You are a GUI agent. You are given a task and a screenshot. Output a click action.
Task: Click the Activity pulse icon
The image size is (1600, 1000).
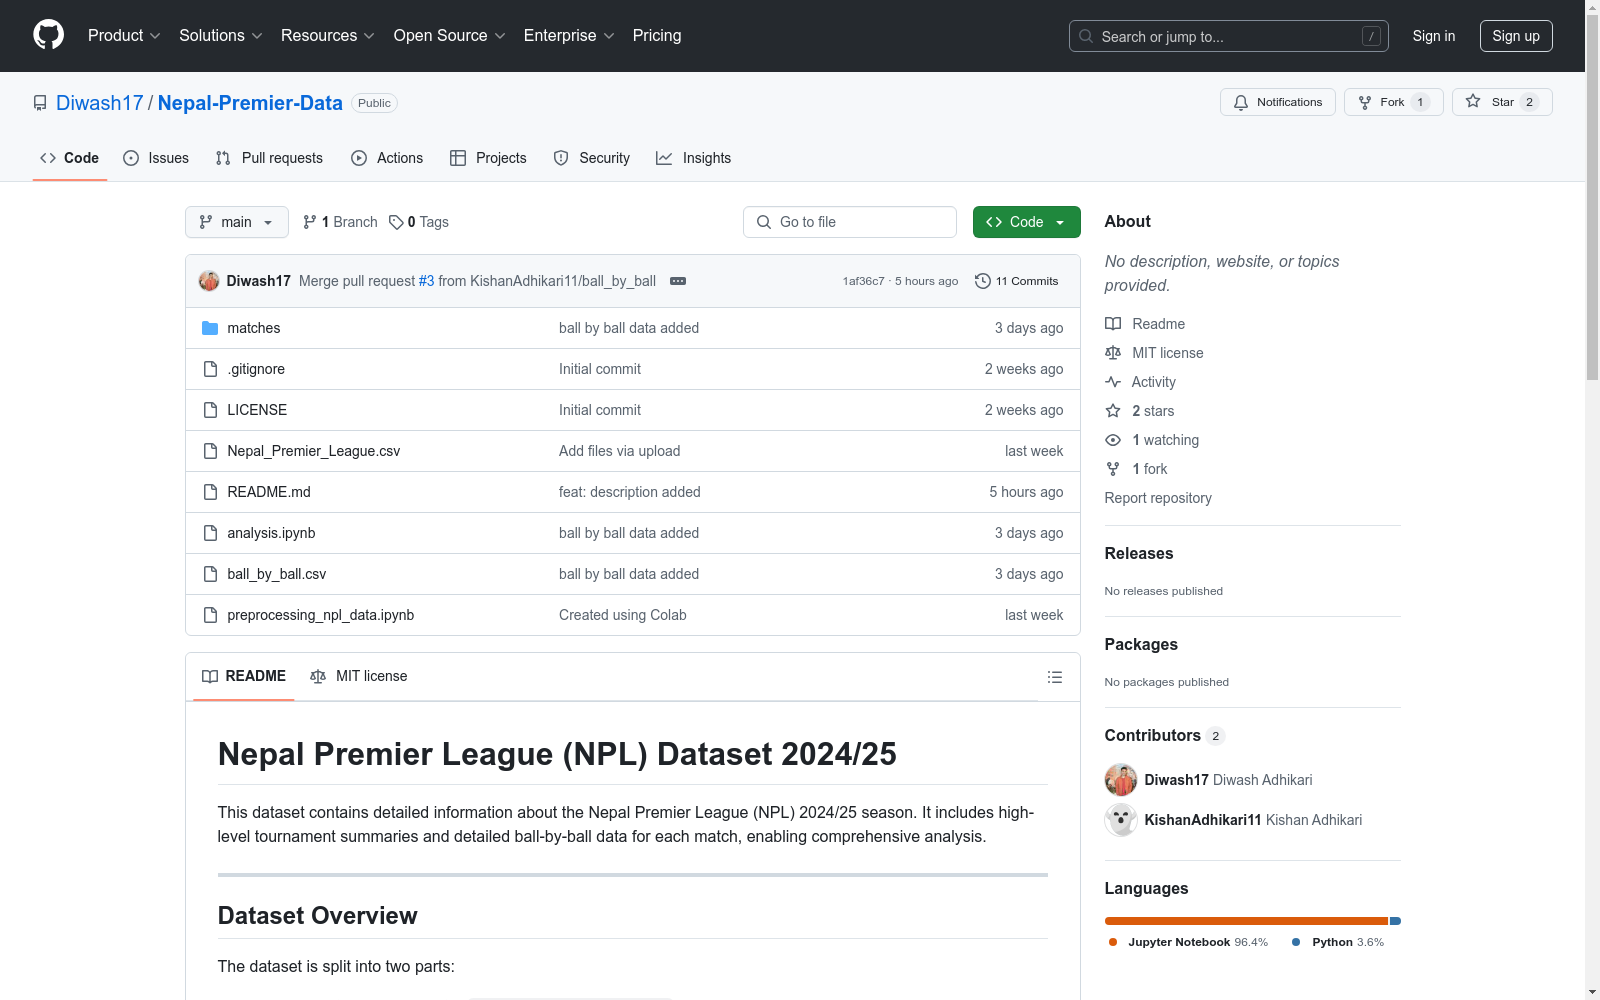(x=1113, y=382)
